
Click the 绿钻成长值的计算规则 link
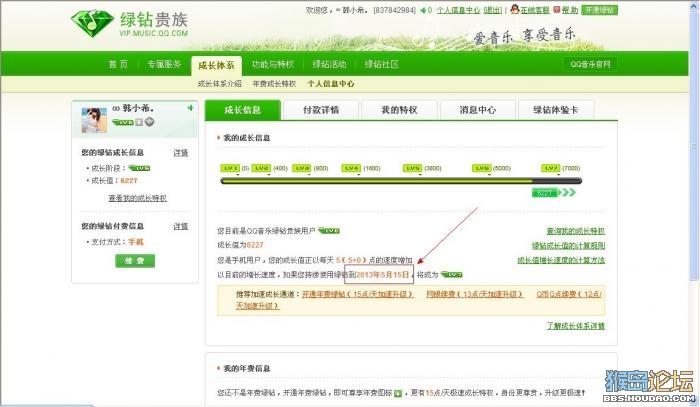point(568,245)
